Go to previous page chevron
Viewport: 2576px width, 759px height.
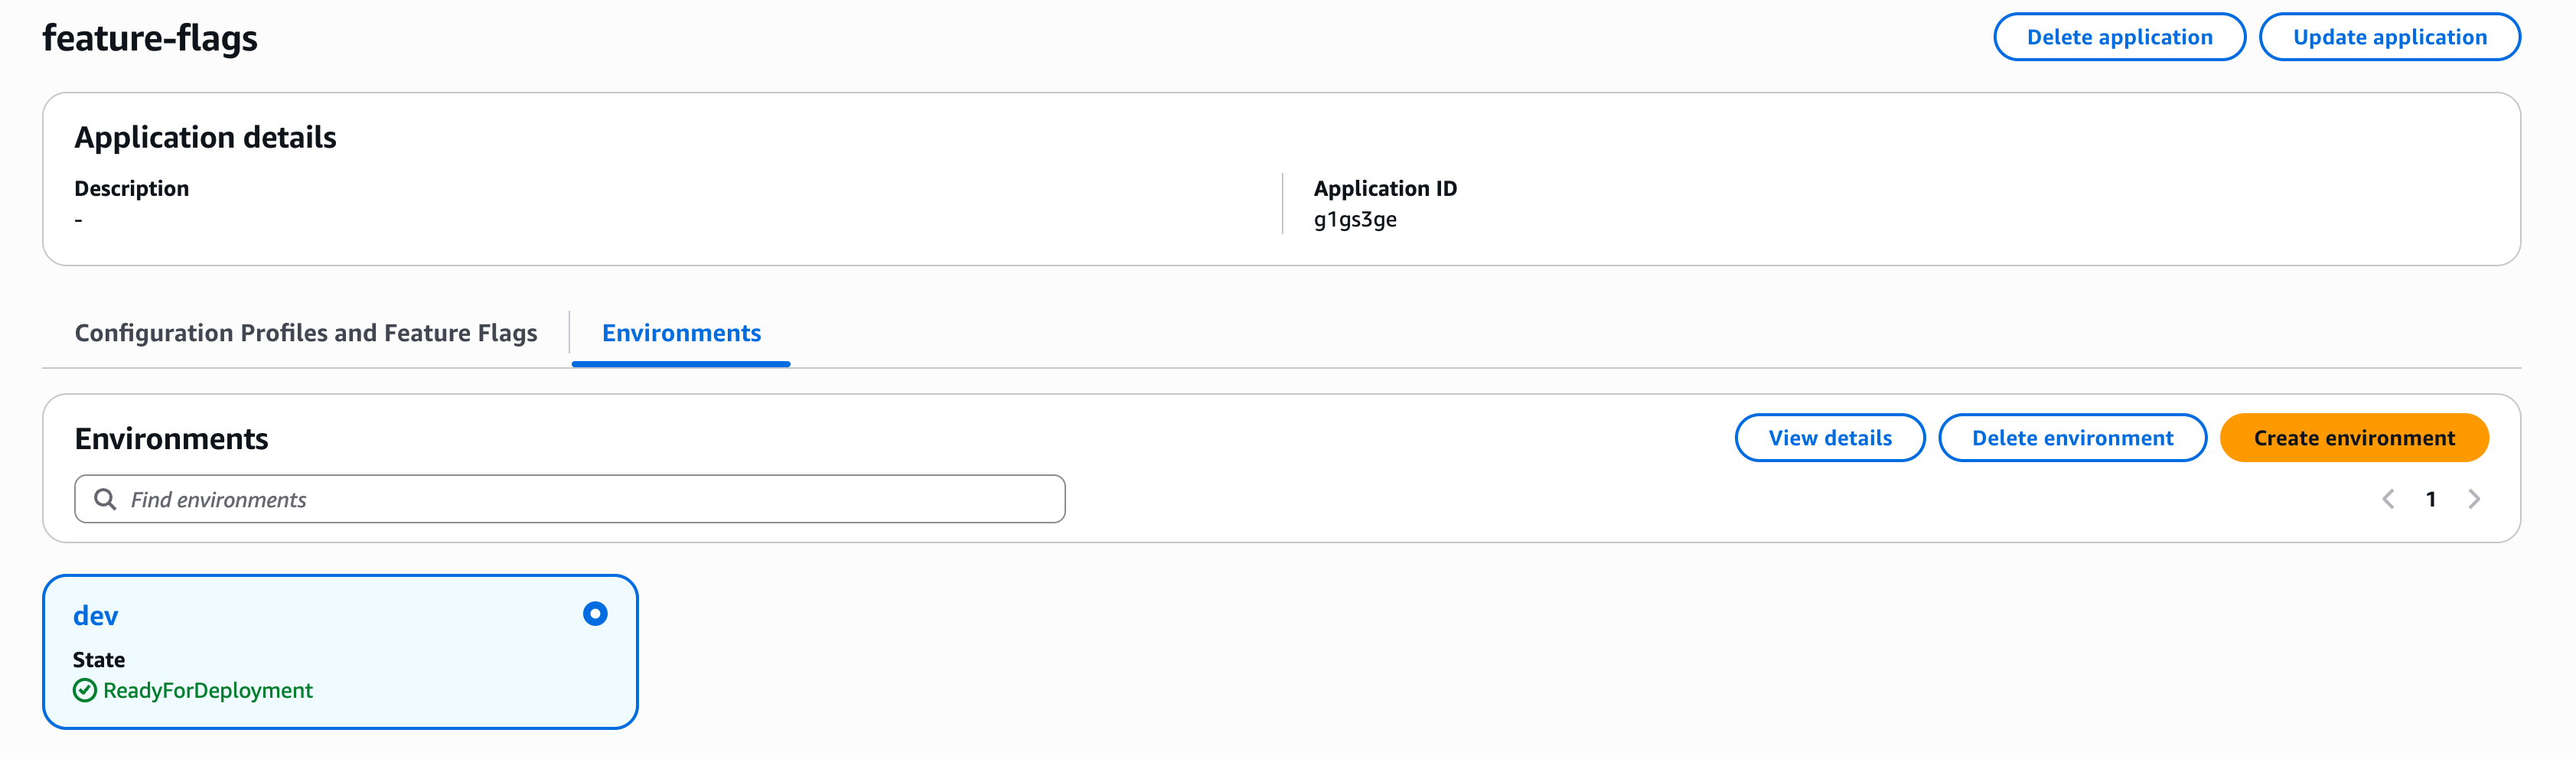click(2387, 499)
